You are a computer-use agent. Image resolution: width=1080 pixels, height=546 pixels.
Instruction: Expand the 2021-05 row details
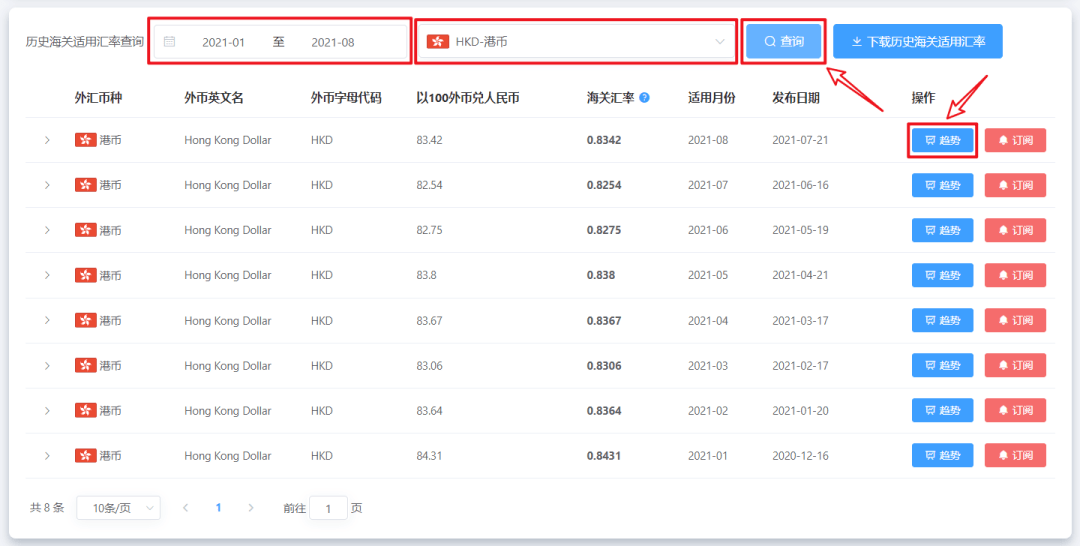point(47,275)
